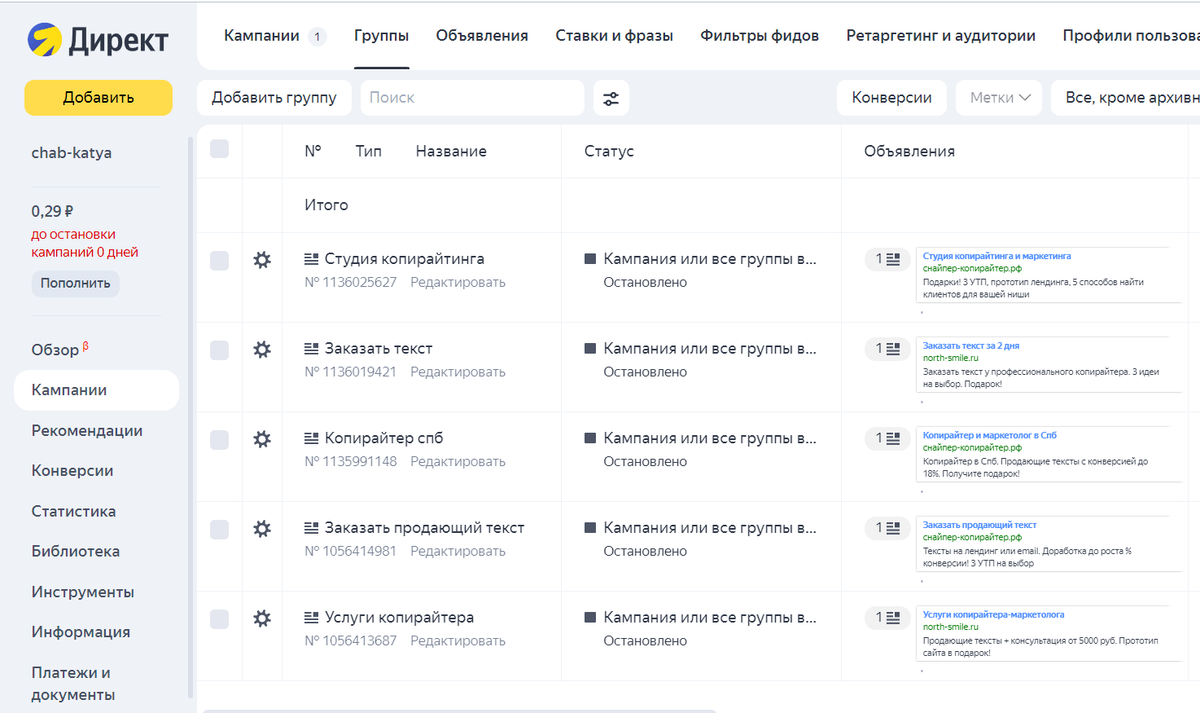Check the Услуги копирайтера row checkbox
The width and height of the screenshot is (1200, 713).
[x=219, y=618]
